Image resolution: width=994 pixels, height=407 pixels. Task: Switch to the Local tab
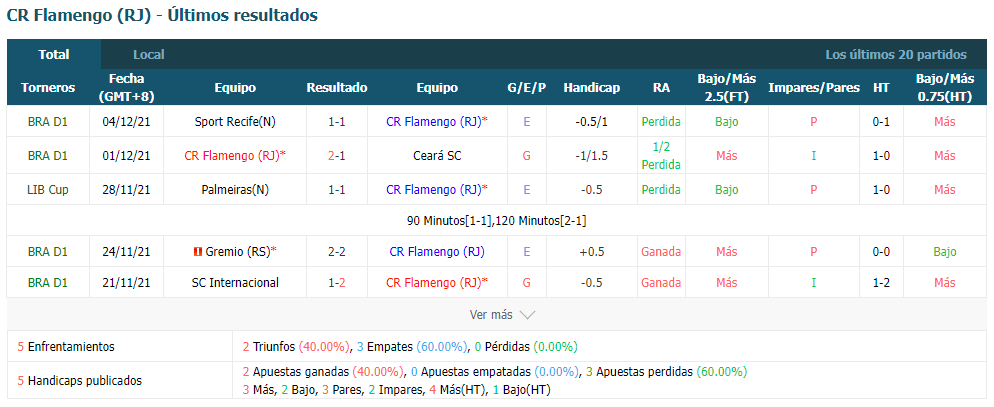pyautogui.click(x=149, y=55)
